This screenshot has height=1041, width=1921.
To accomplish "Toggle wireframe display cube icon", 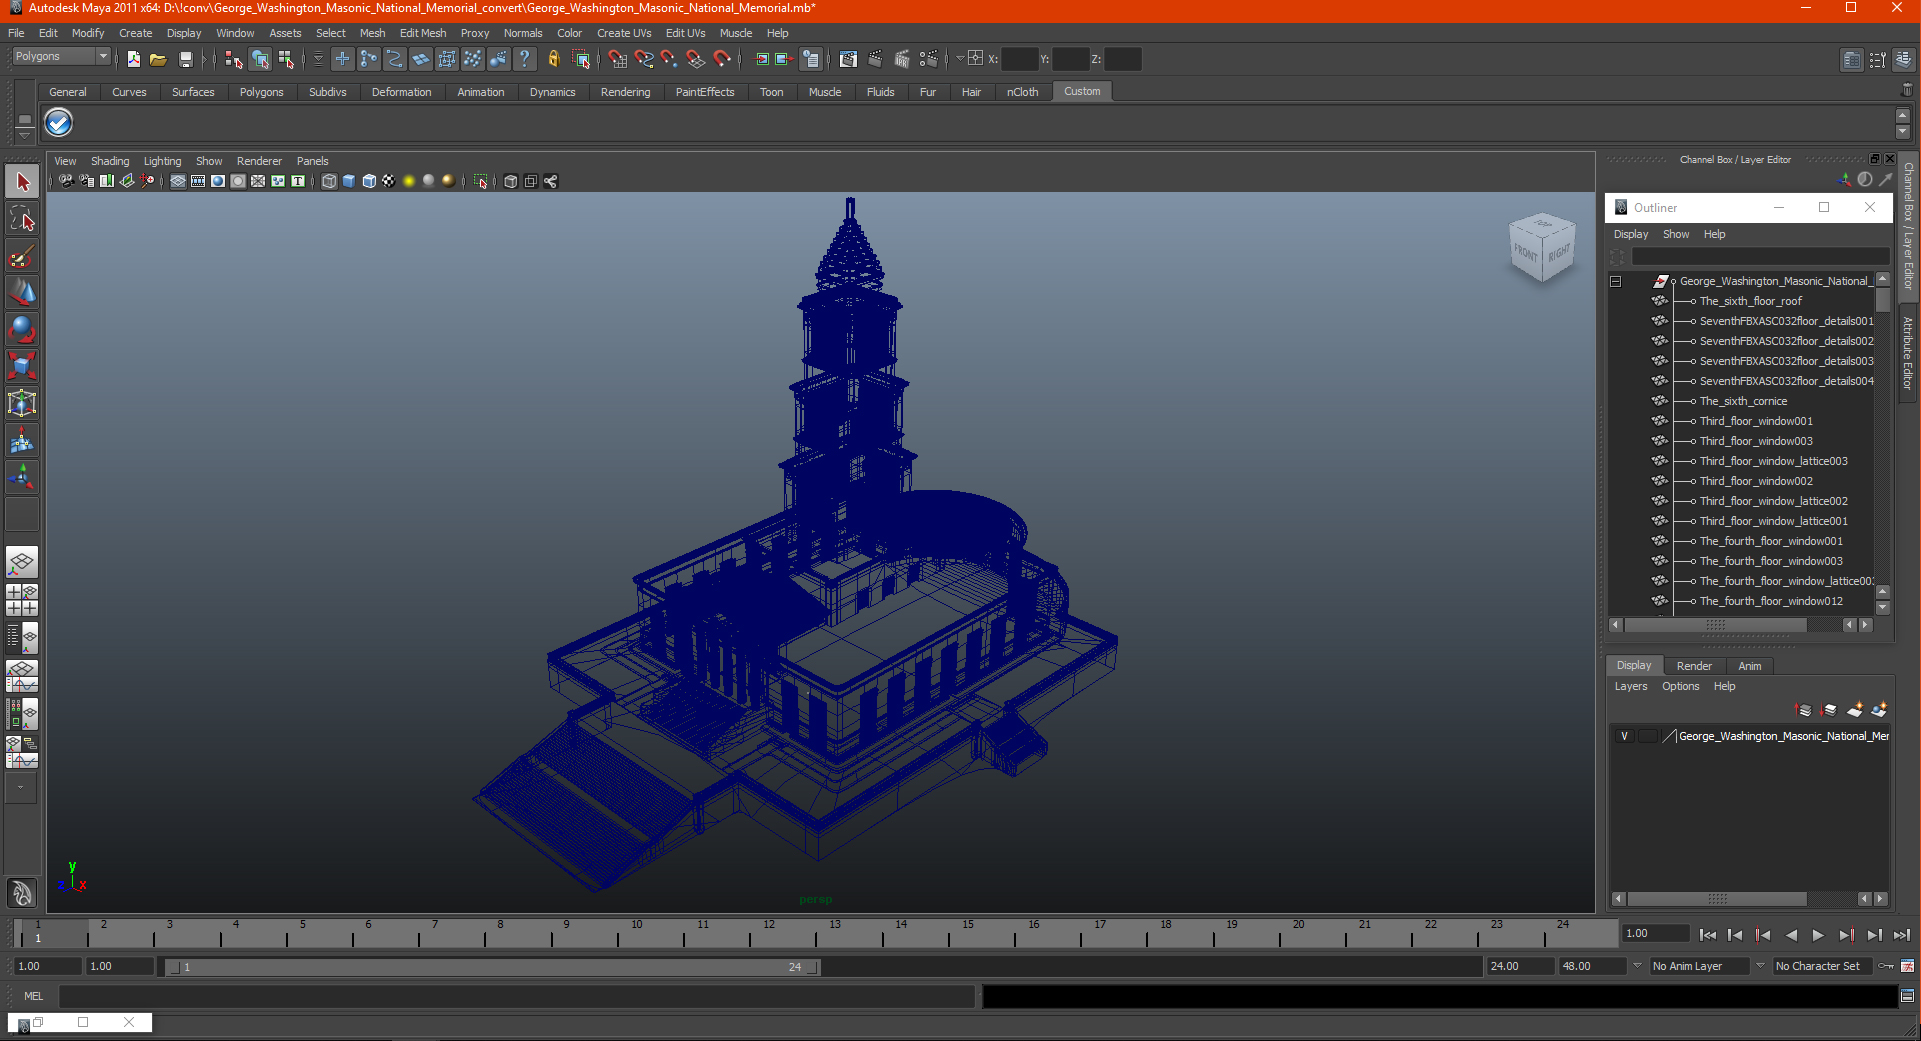I will point(329,181).
